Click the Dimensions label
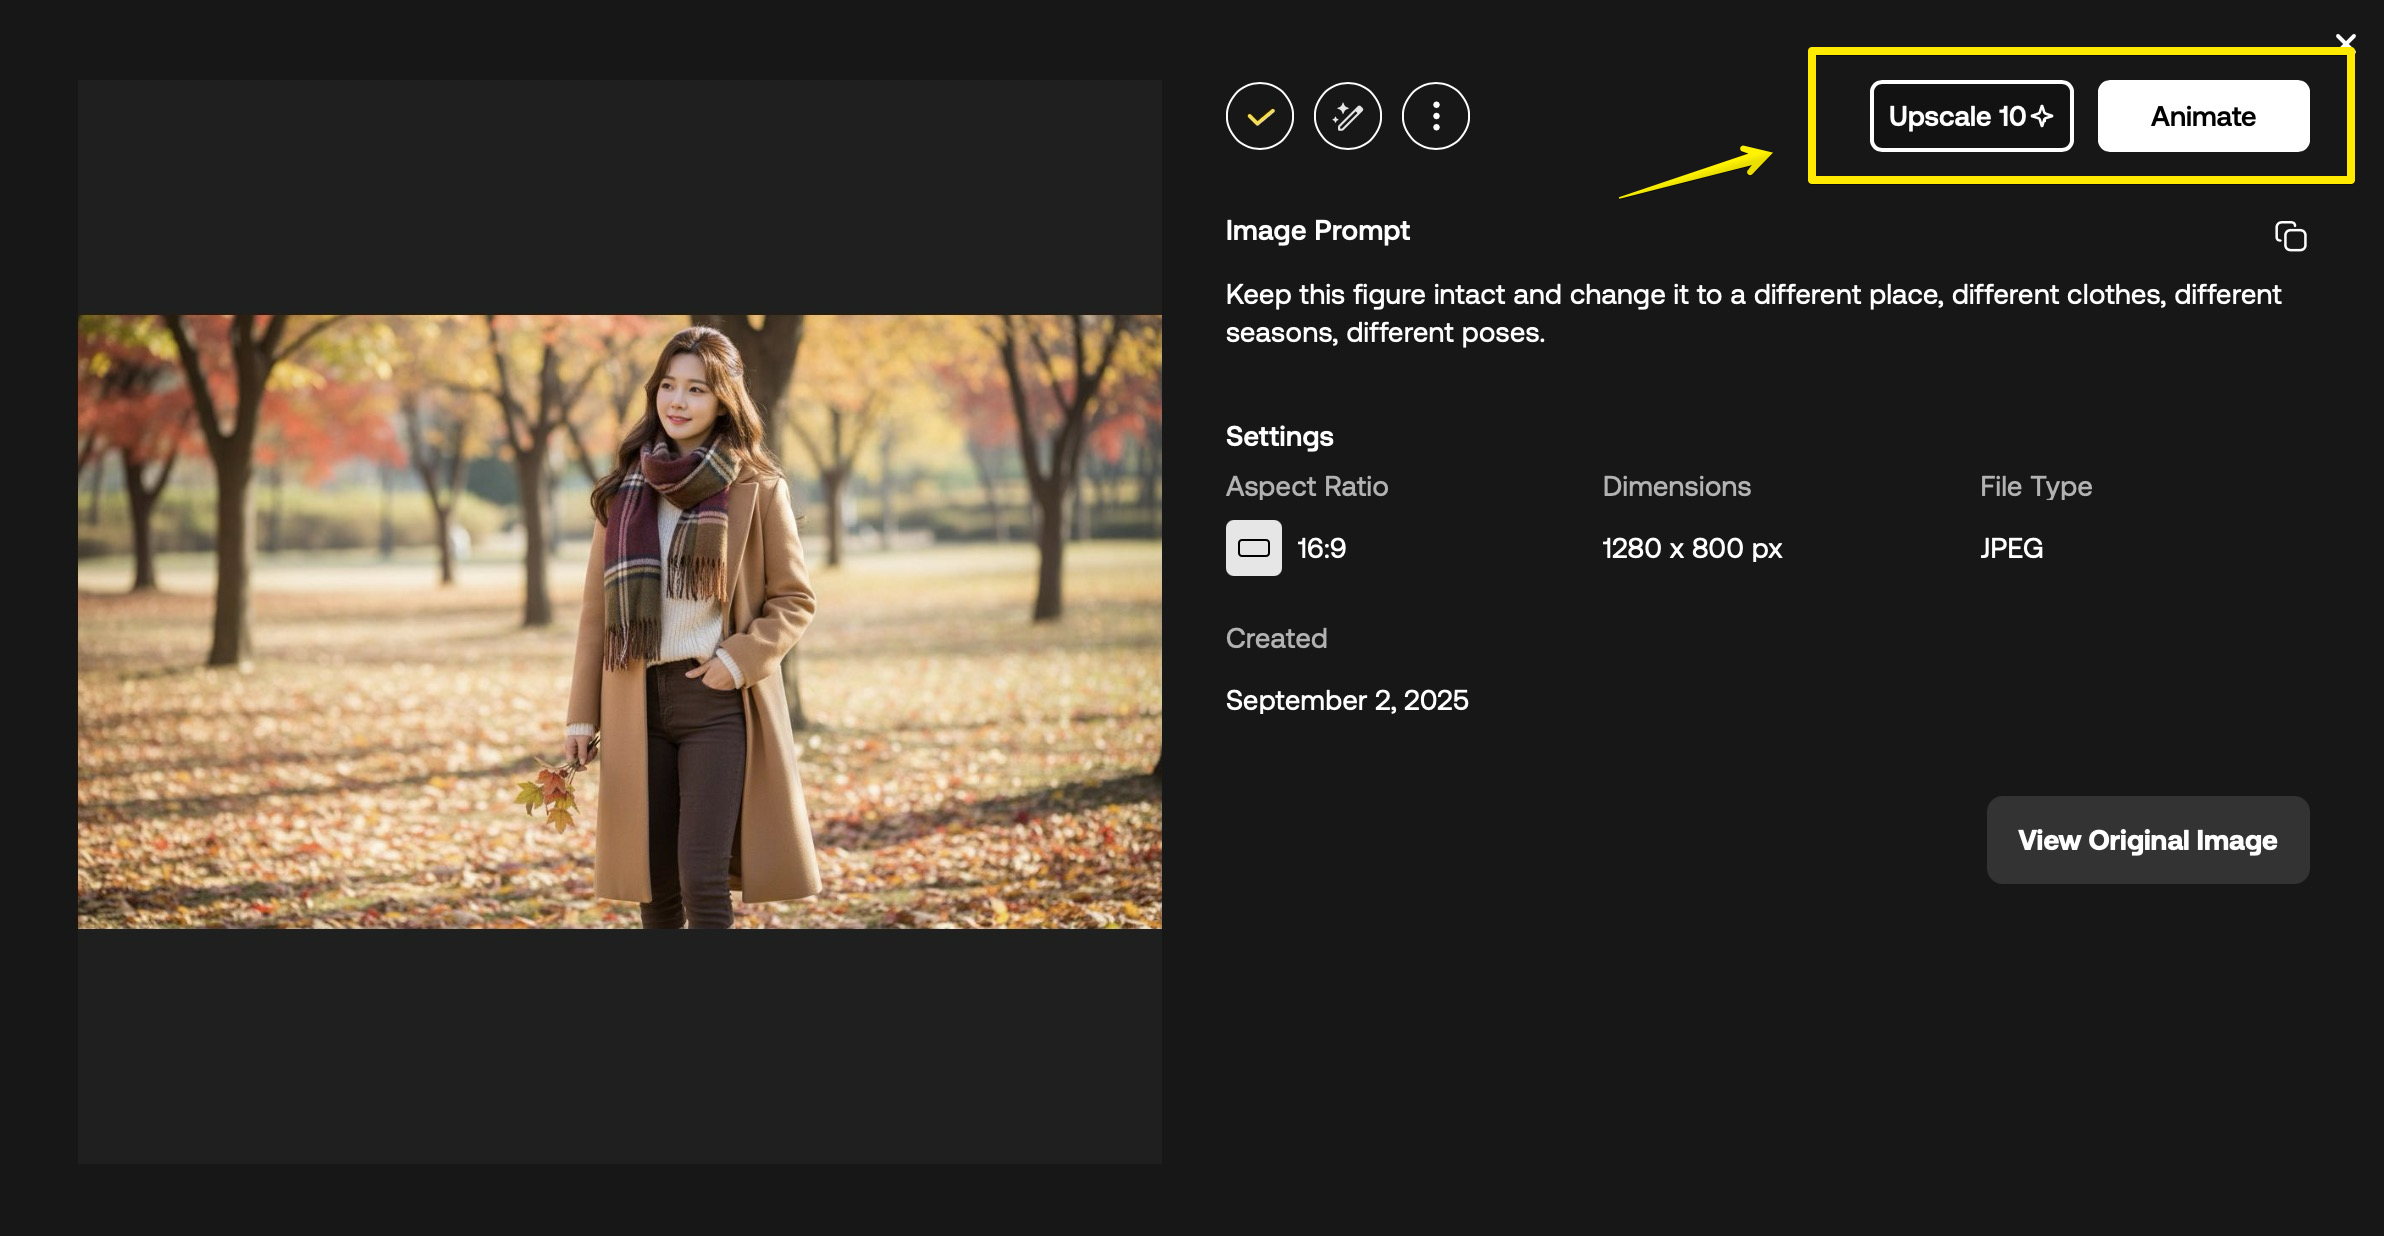 (x=1676, y=486)
